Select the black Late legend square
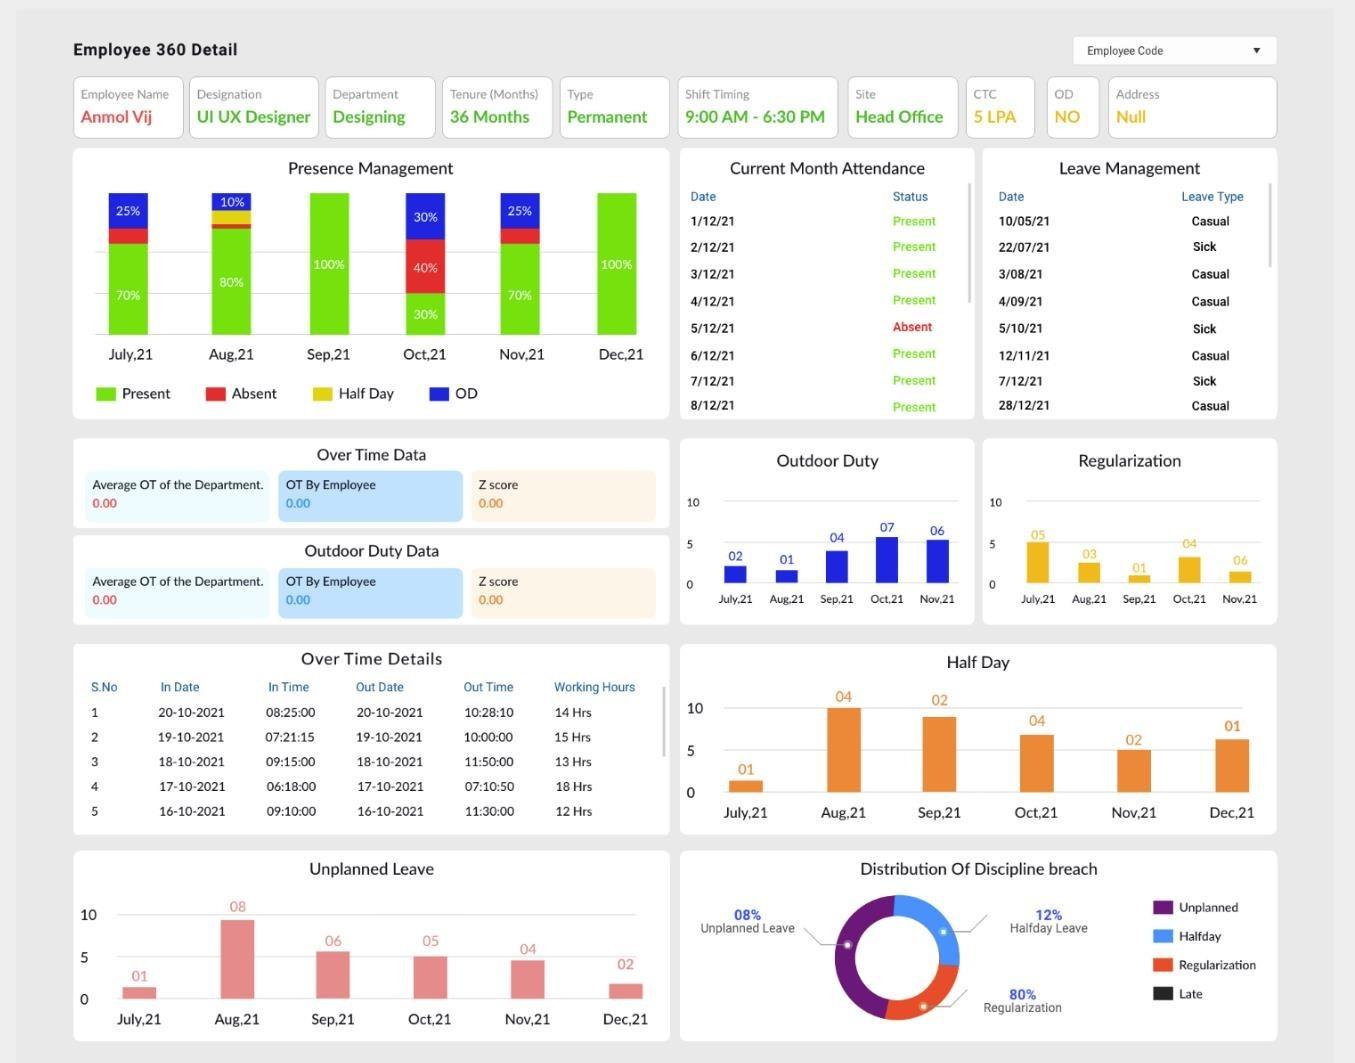This screenshot has width=1355, height=1063. pyautogui.click(x=1162, y=994)
